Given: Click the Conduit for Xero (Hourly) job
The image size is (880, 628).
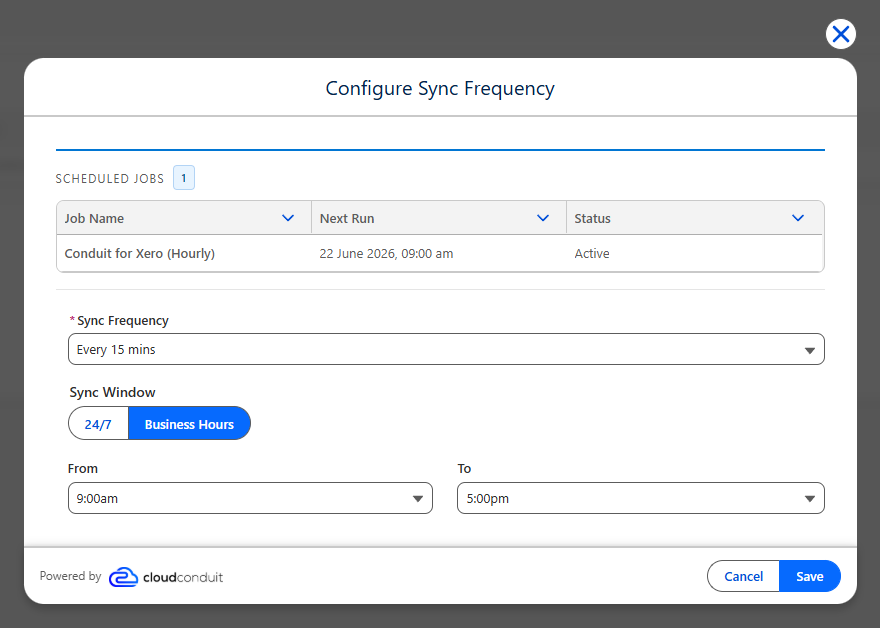Looking at the screenshot, I should click(140, 253).
